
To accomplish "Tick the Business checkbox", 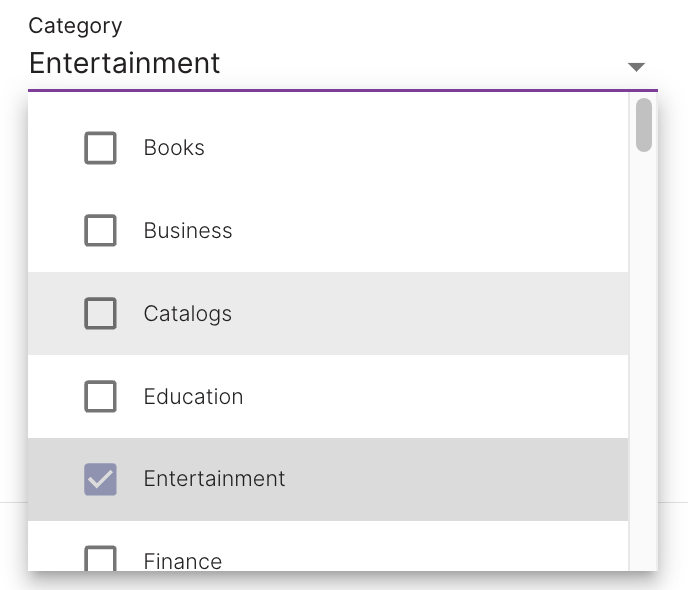I will pos(100,230).
